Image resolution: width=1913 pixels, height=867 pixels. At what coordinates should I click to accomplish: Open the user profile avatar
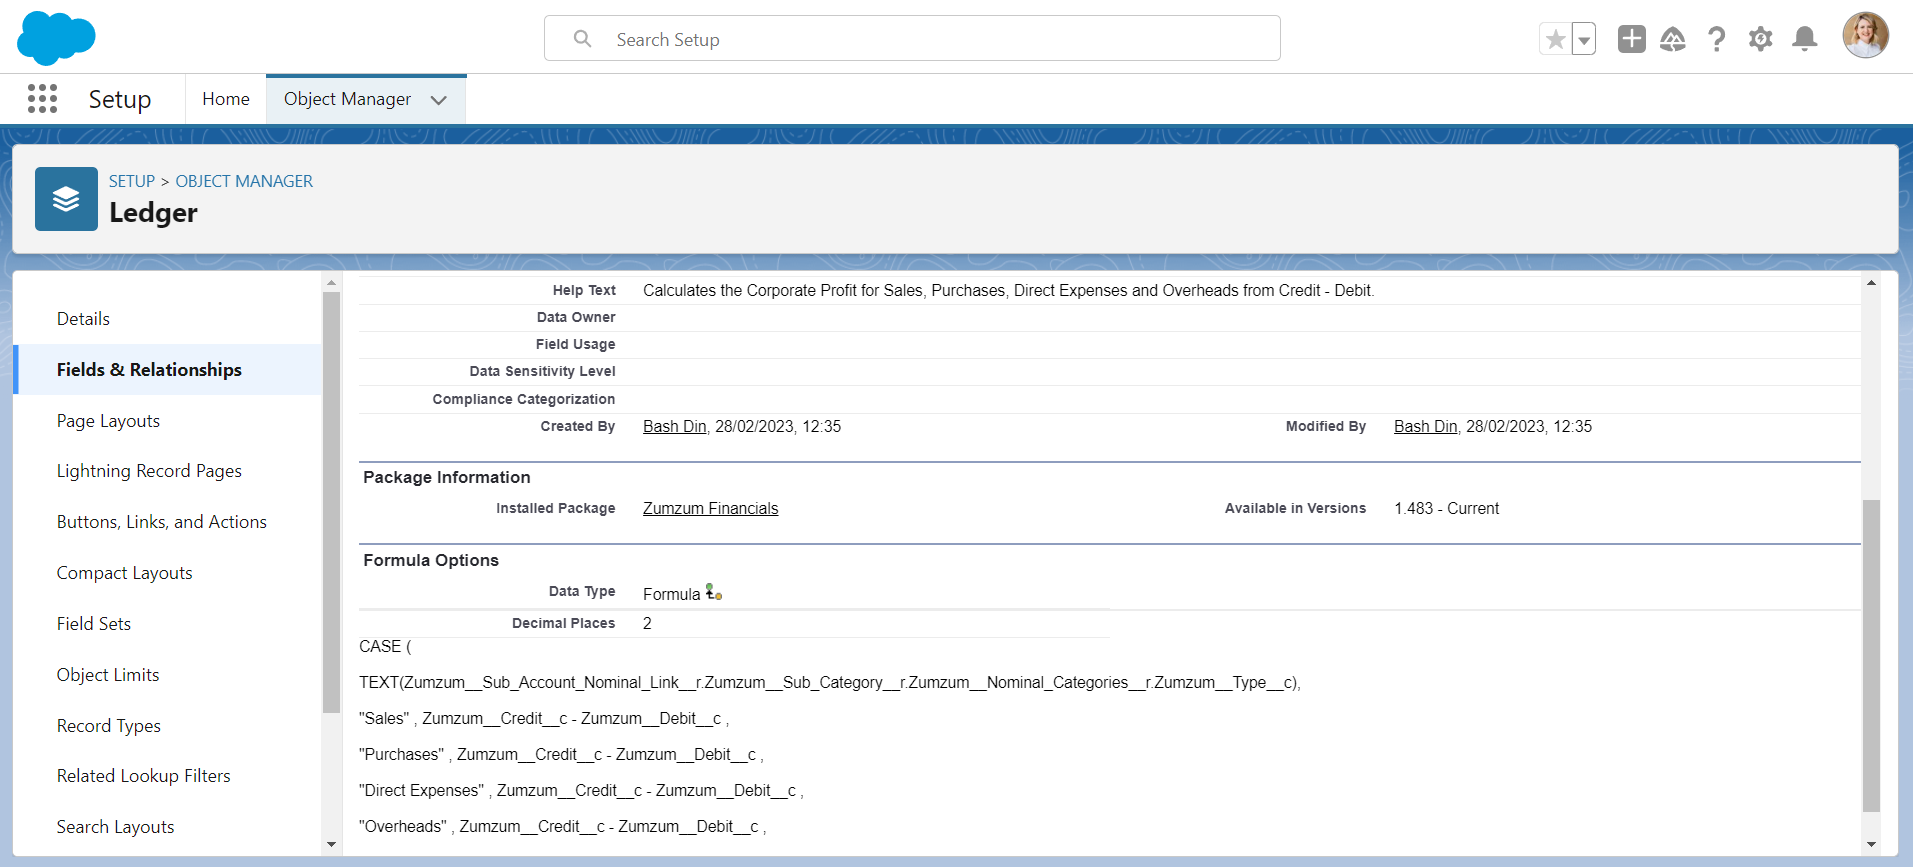point(1865,36)
